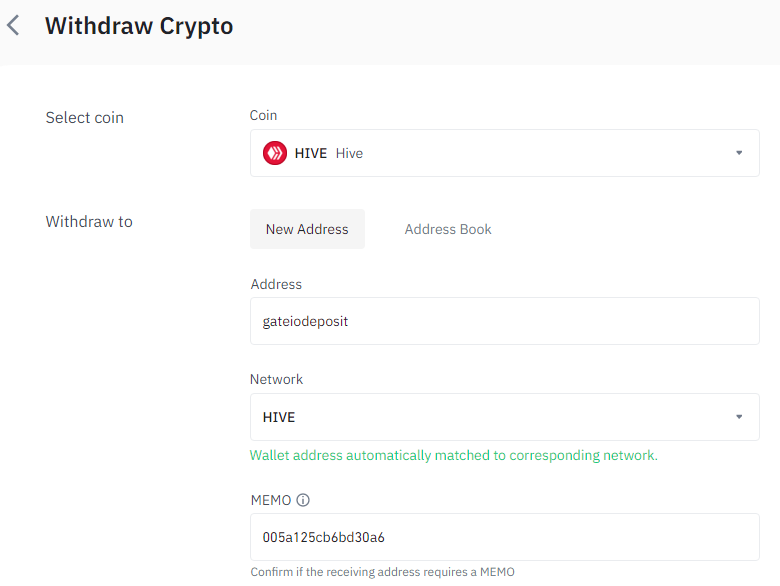Screen dimensions: 780x586
Task: Switch to the Address Book tab
Action: pos(448,229)
